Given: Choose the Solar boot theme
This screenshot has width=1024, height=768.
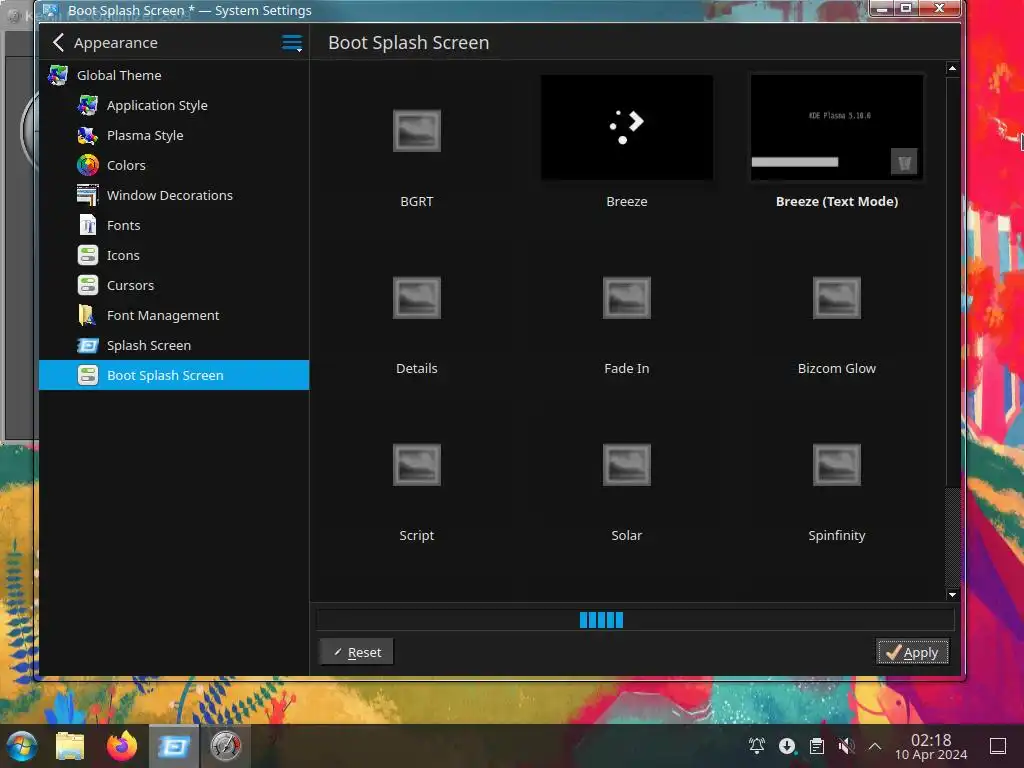Looking at the screenshot, I should click(x=626, y=465).
